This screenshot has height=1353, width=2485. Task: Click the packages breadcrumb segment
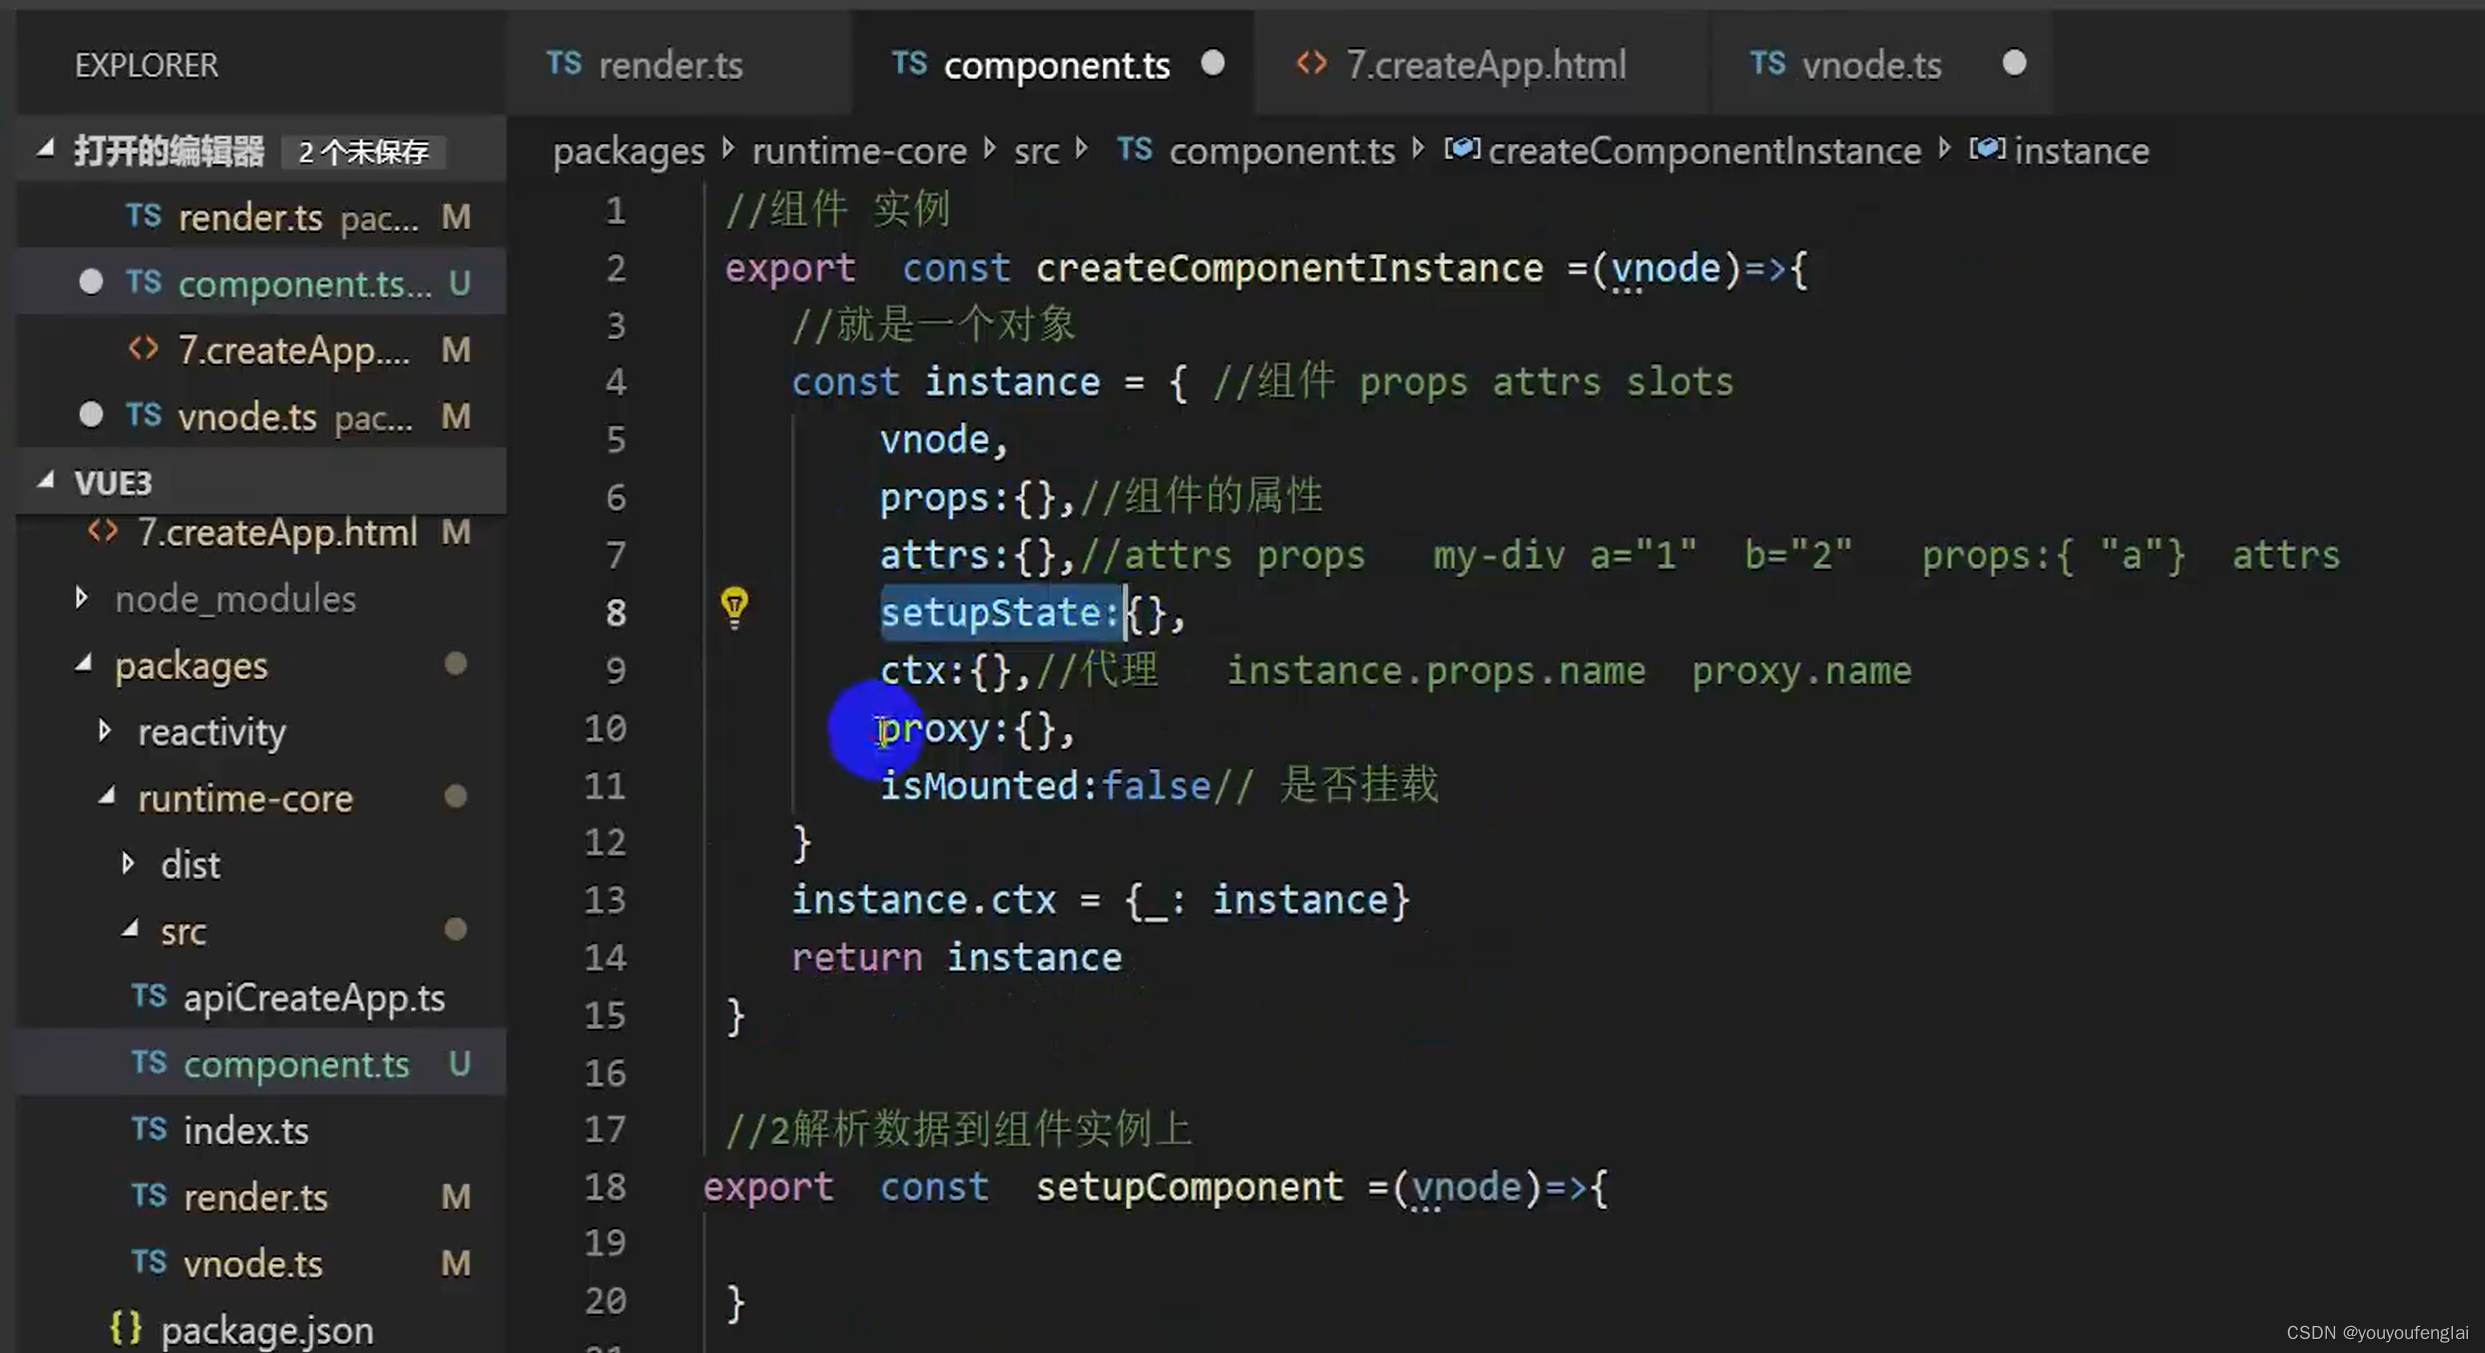[x=629, y=151]
